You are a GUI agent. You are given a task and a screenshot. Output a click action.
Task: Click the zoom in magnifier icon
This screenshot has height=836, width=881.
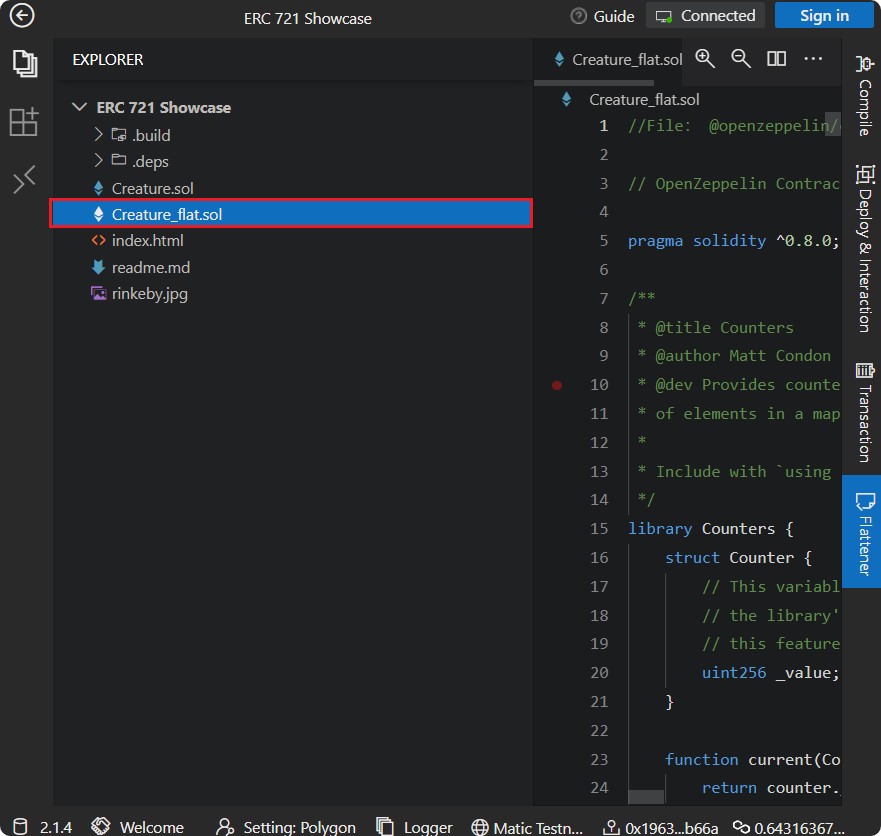705,59
